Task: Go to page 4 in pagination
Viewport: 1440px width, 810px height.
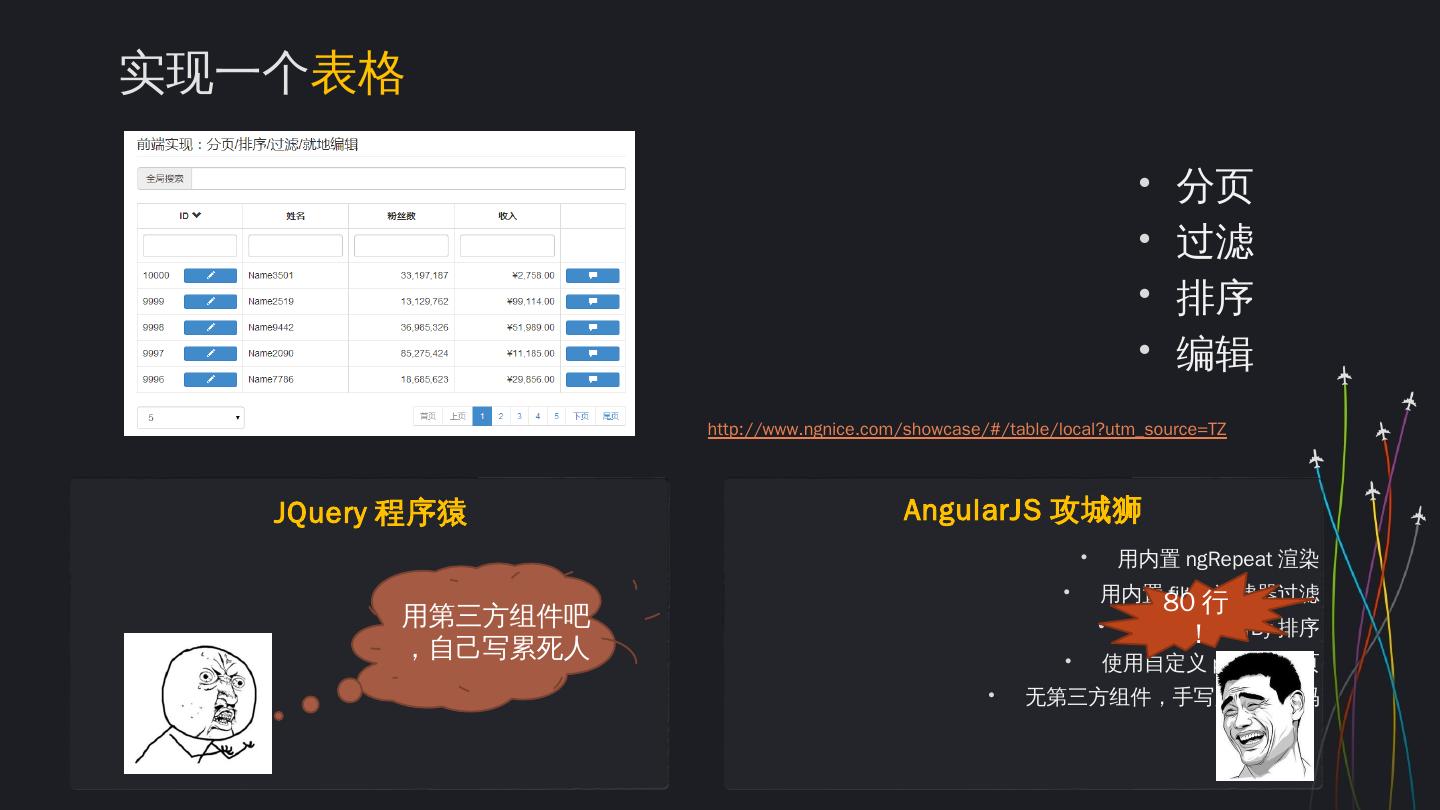Action: pos(538,417)
